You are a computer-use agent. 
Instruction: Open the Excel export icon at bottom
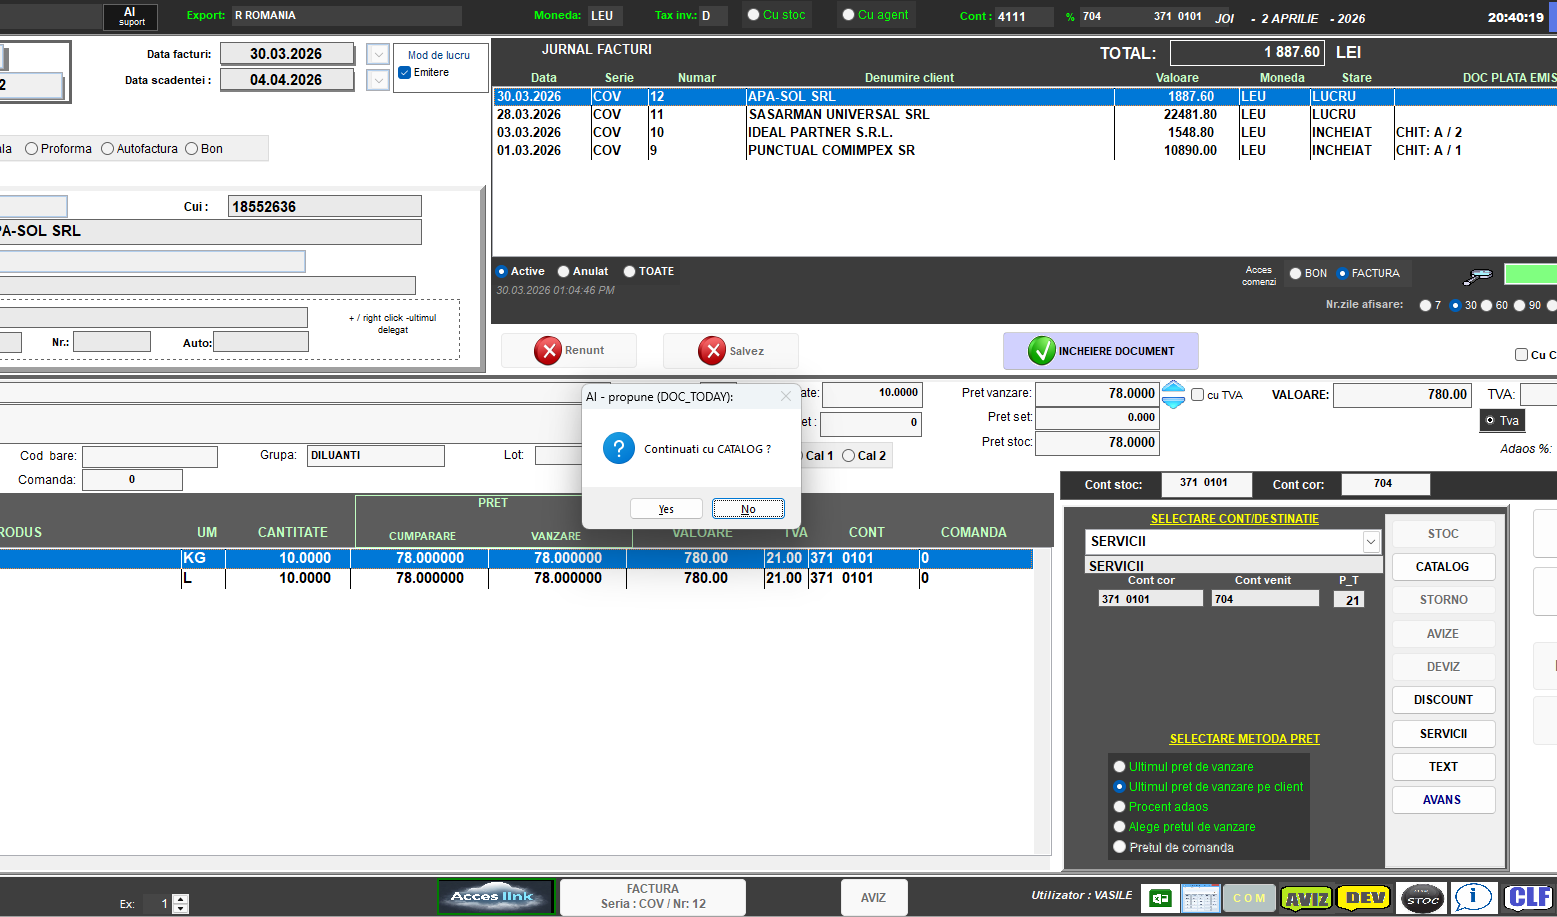1161,897
